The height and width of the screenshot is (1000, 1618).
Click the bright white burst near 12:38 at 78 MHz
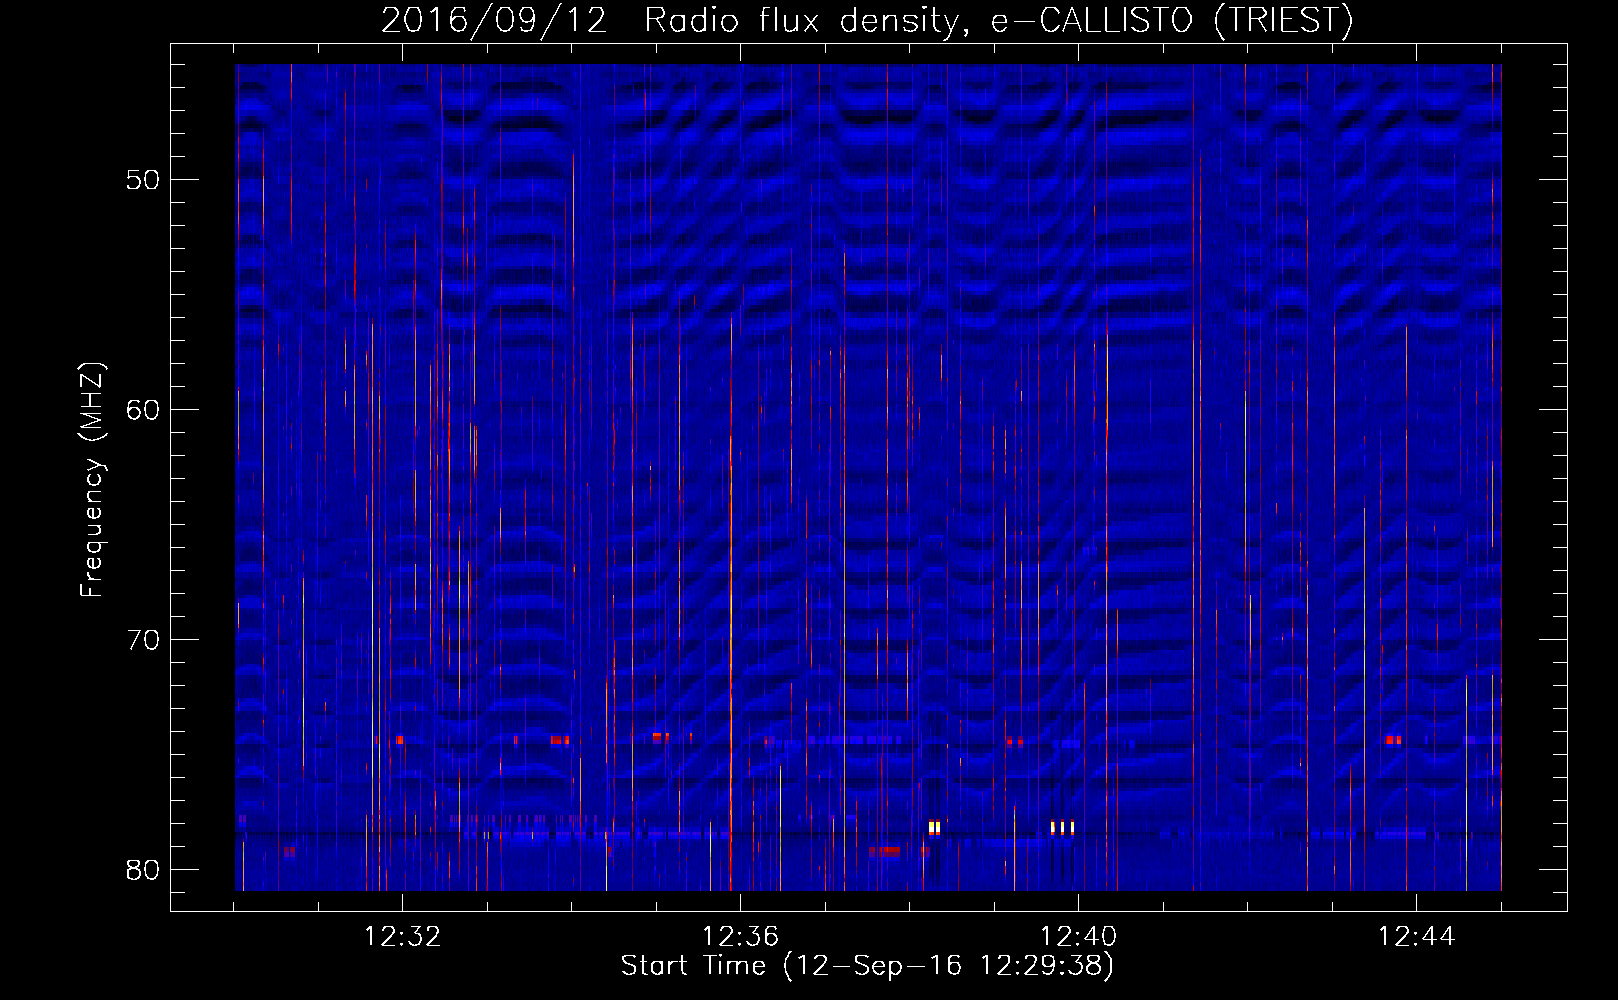934,828
